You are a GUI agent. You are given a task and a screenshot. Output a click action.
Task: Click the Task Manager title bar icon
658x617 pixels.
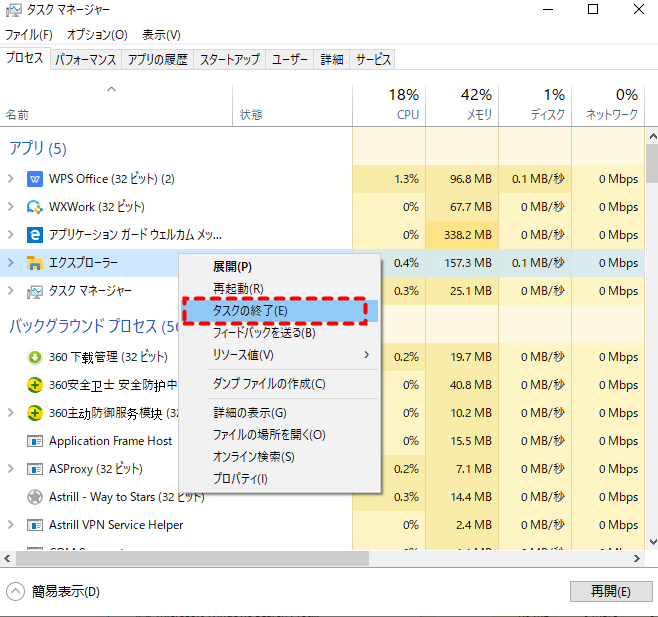pos(13,10)
